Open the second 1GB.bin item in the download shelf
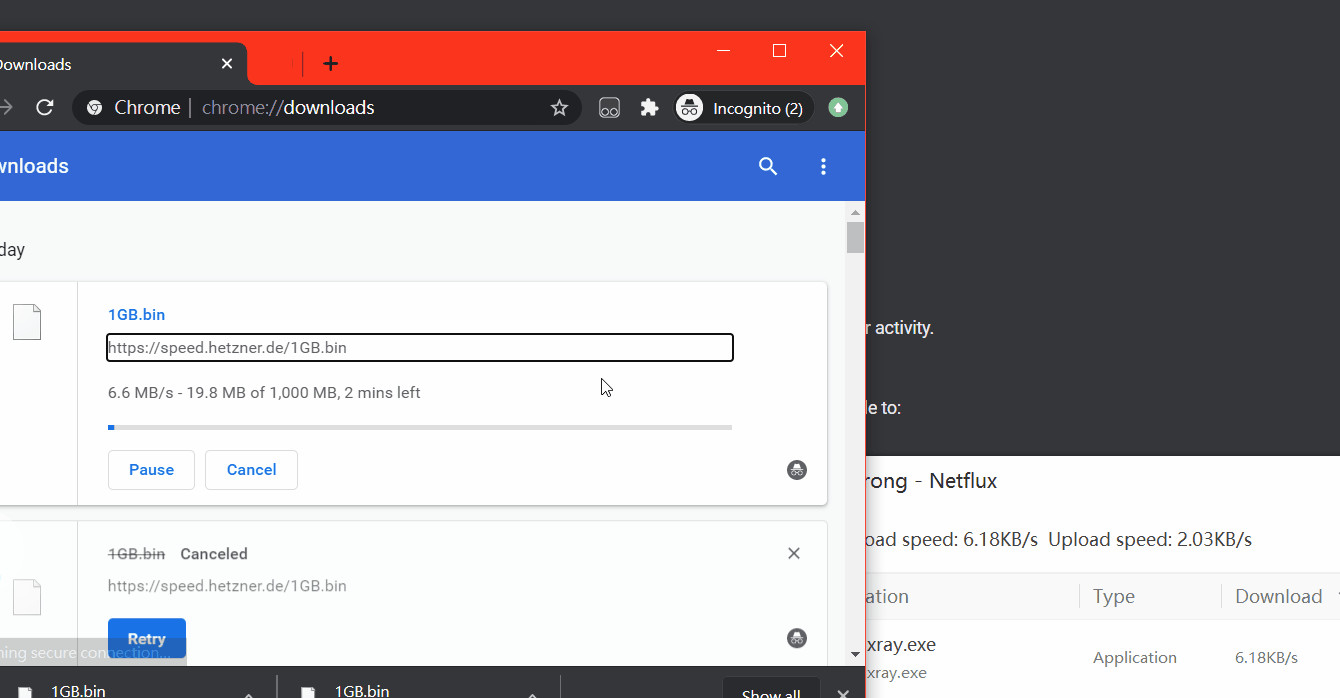This screenshot has height=698, width=1340. [x=360, y=691]
